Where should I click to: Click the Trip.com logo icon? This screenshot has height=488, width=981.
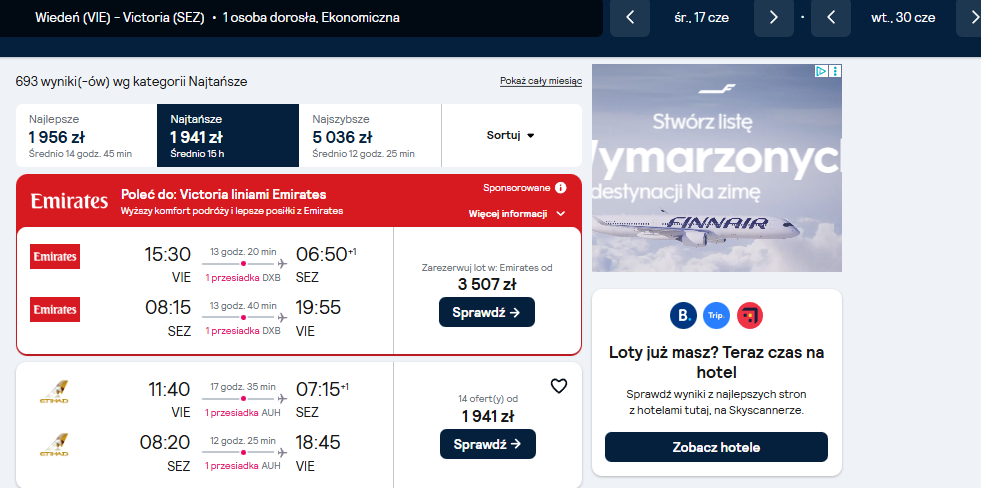click(x=716, y=315)
